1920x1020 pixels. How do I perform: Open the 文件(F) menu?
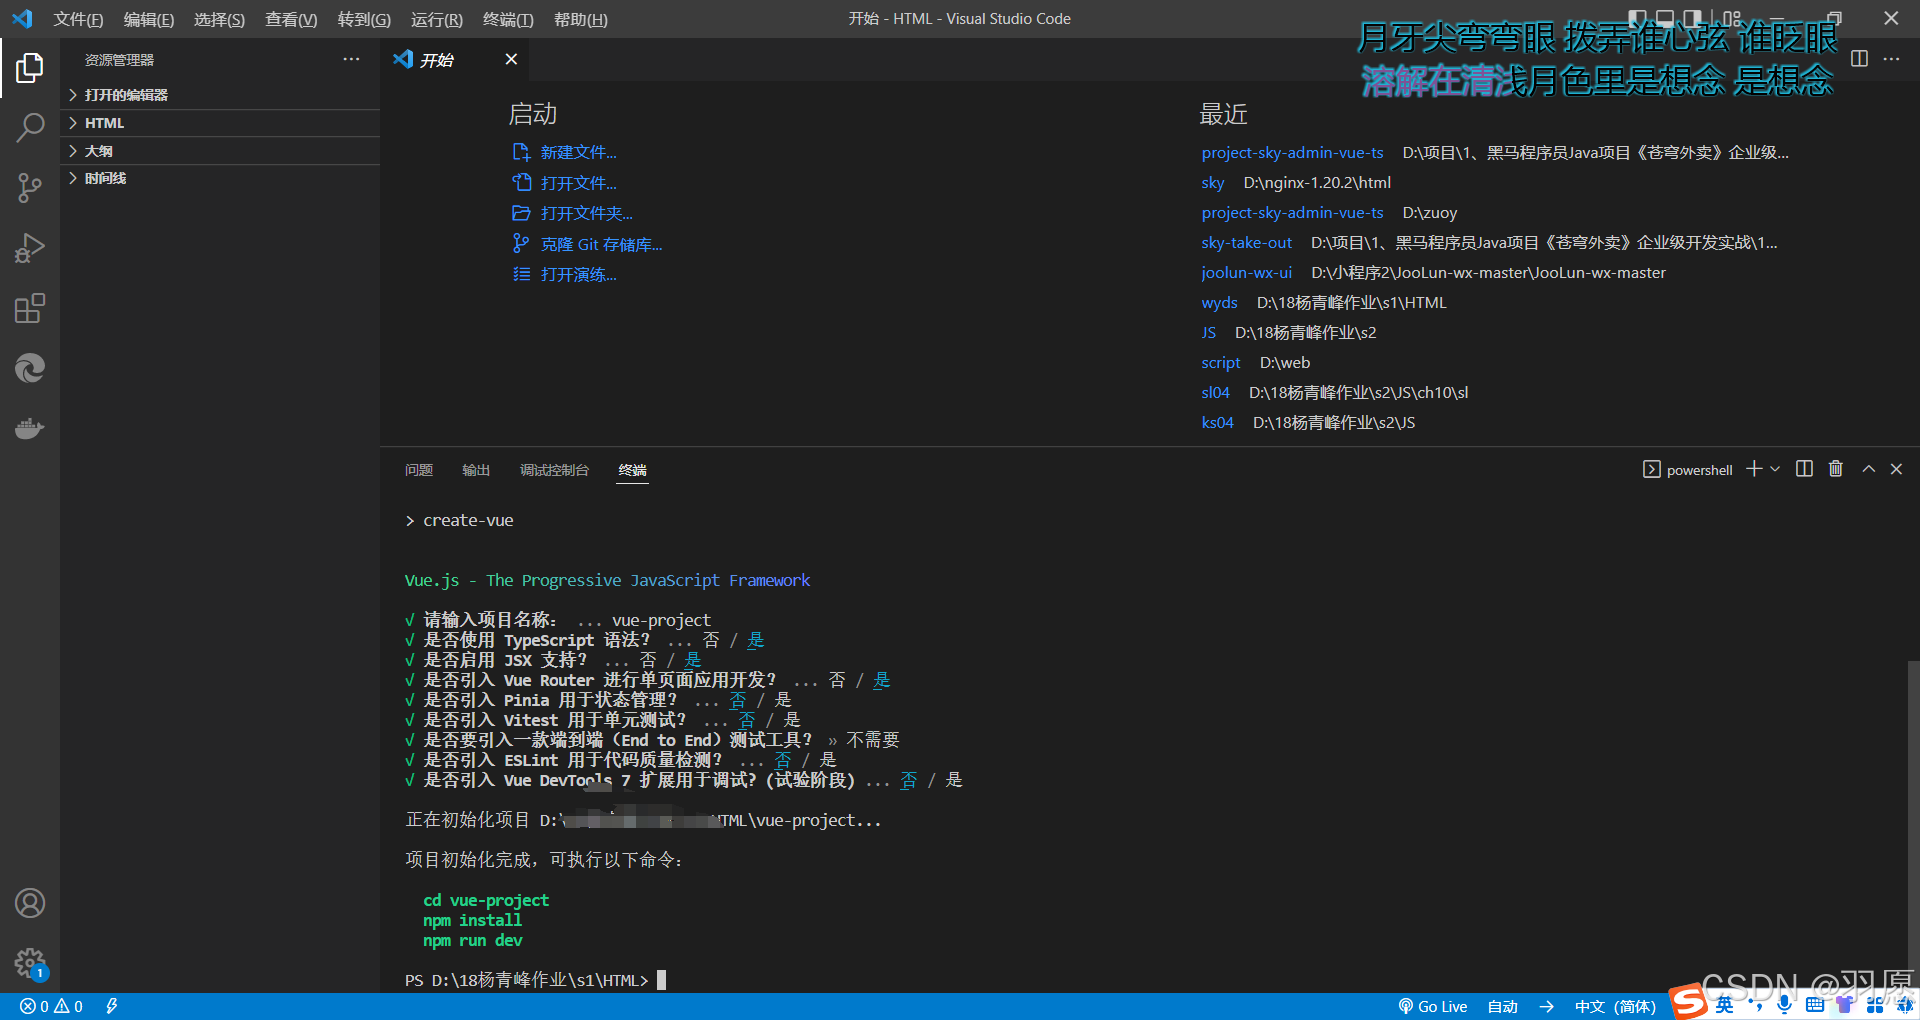tap(78, 19)
